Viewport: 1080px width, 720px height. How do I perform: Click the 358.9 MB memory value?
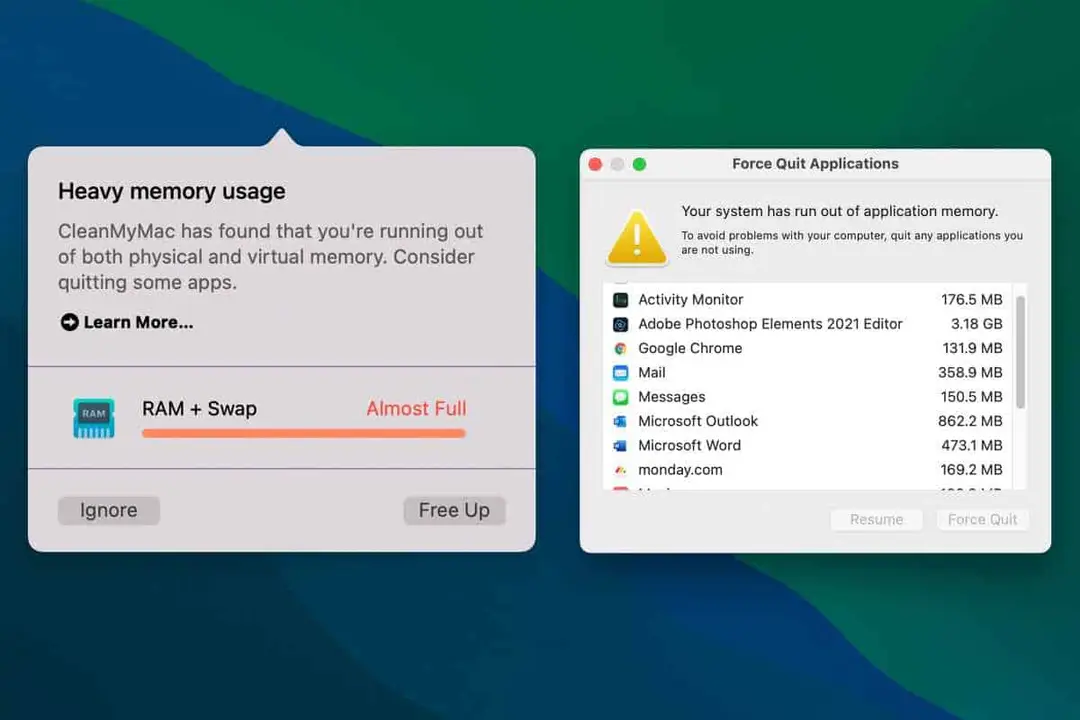point(970,373)
